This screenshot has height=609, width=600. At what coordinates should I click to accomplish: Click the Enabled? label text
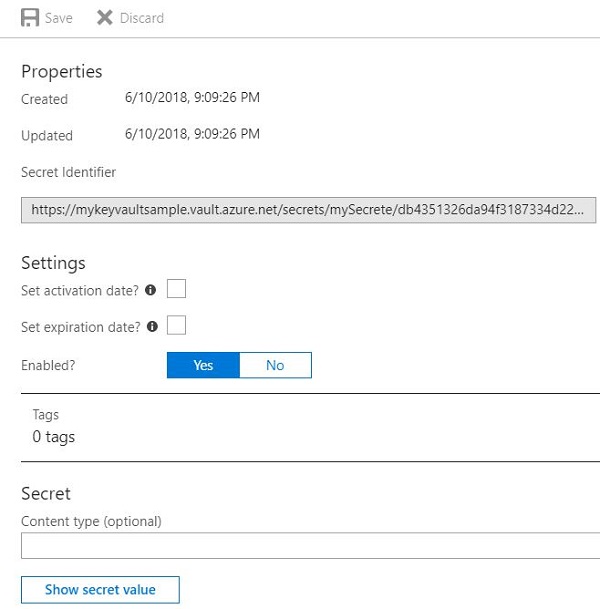click(x=48, y=365)
